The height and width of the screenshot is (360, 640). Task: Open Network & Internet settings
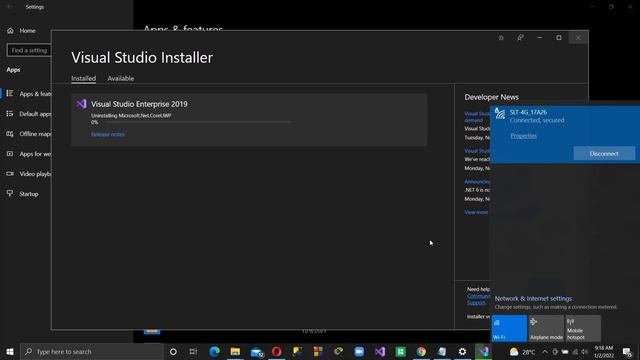[533, 298]
